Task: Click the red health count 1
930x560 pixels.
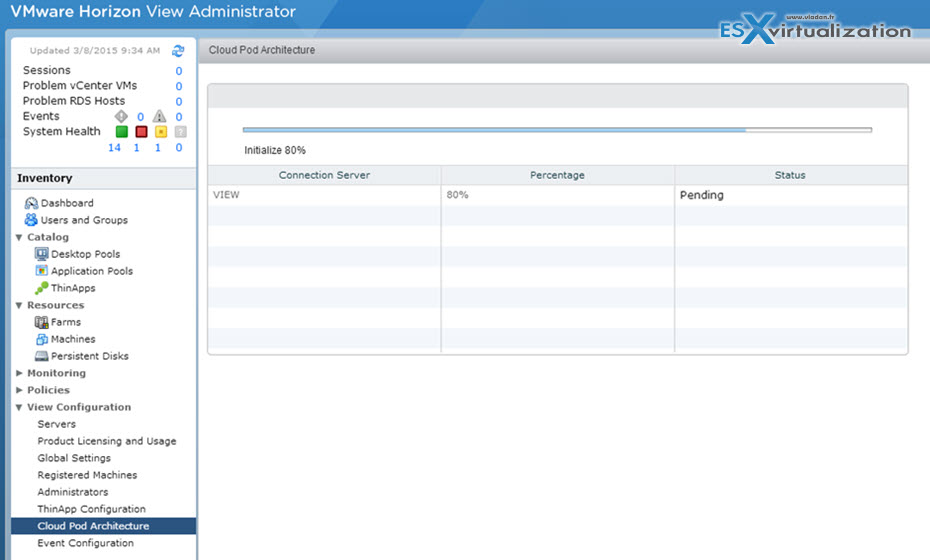Action: click(x=136, y=148)
